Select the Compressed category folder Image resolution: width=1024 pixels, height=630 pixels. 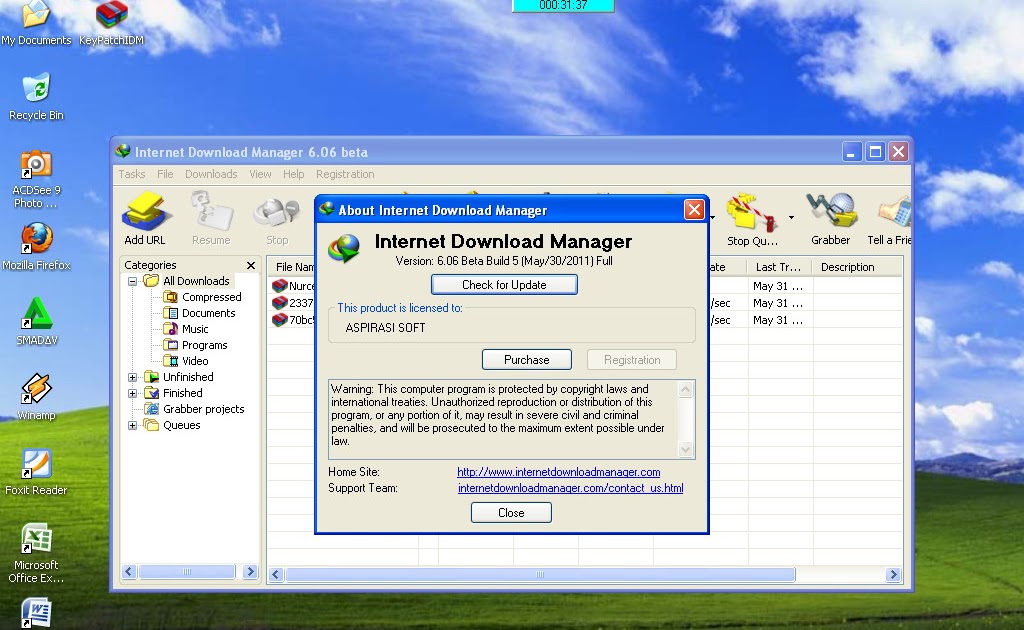pyautogui.click(x=202, y=297)
